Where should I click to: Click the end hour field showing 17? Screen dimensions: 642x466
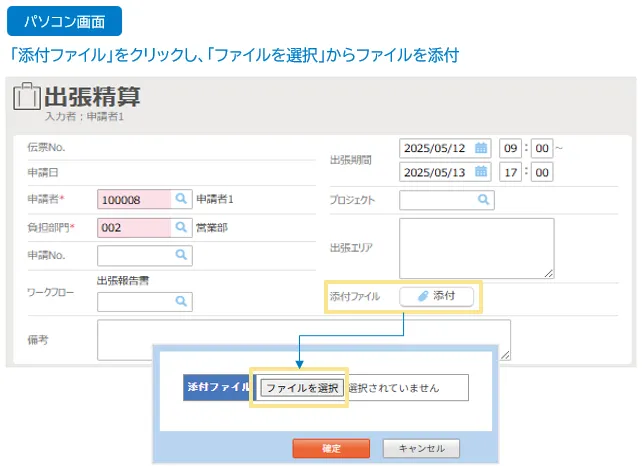click(x=509, y=173)
